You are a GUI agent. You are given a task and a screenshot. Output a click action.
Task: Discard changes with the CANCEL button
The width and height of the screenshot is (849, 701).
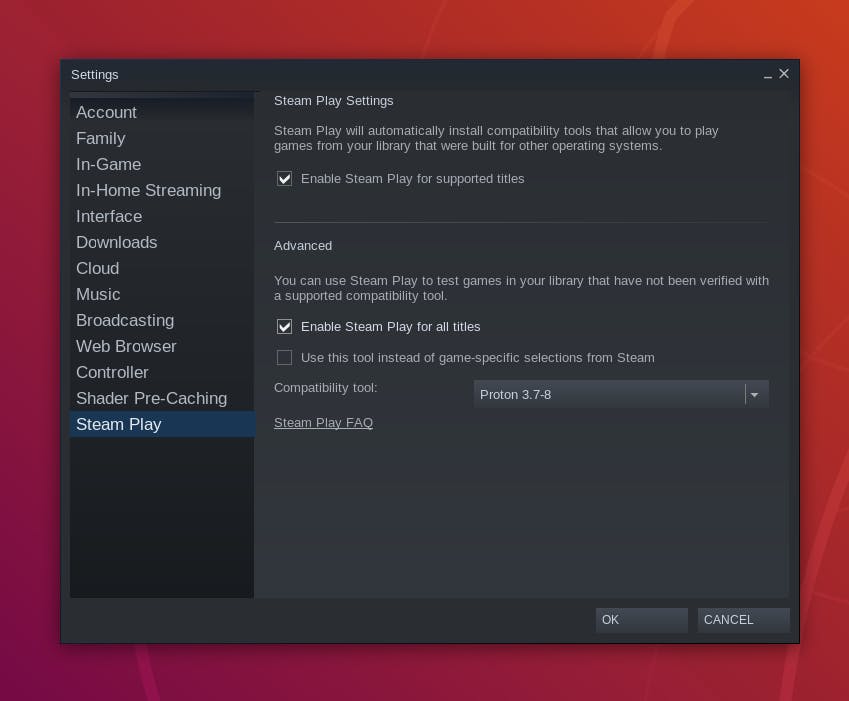point(743,620)
